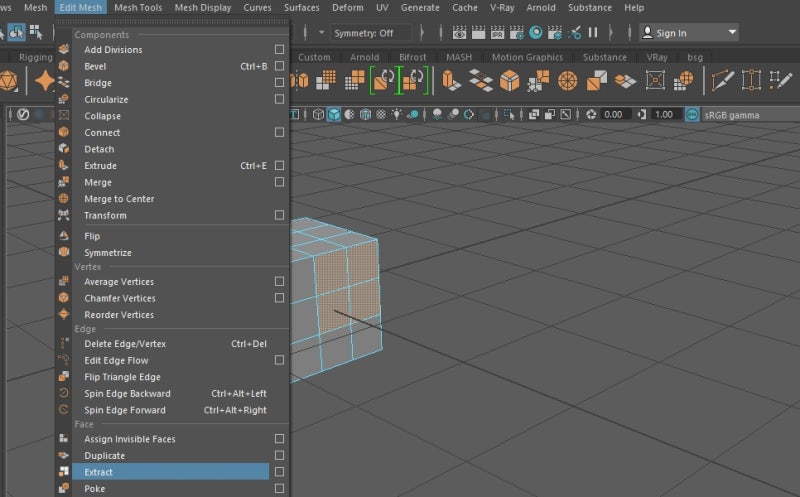Click the Extrude shelf icon
The image size is (800, 497).
tap(451, 81)
